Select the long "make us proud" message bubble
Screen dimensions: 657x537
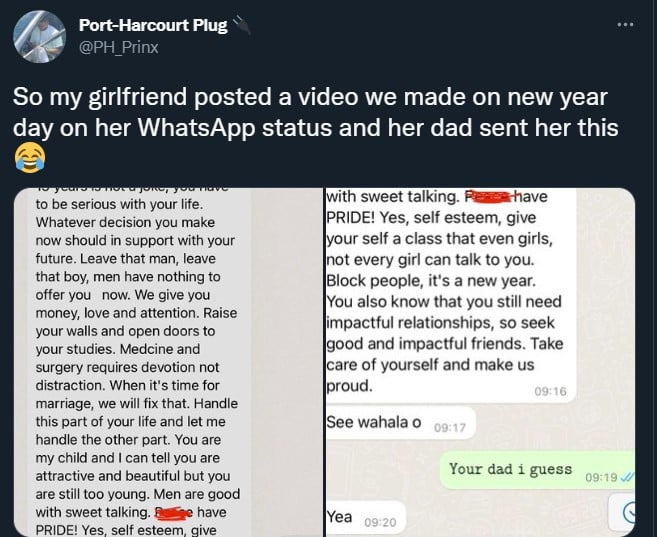click(451, 295)
